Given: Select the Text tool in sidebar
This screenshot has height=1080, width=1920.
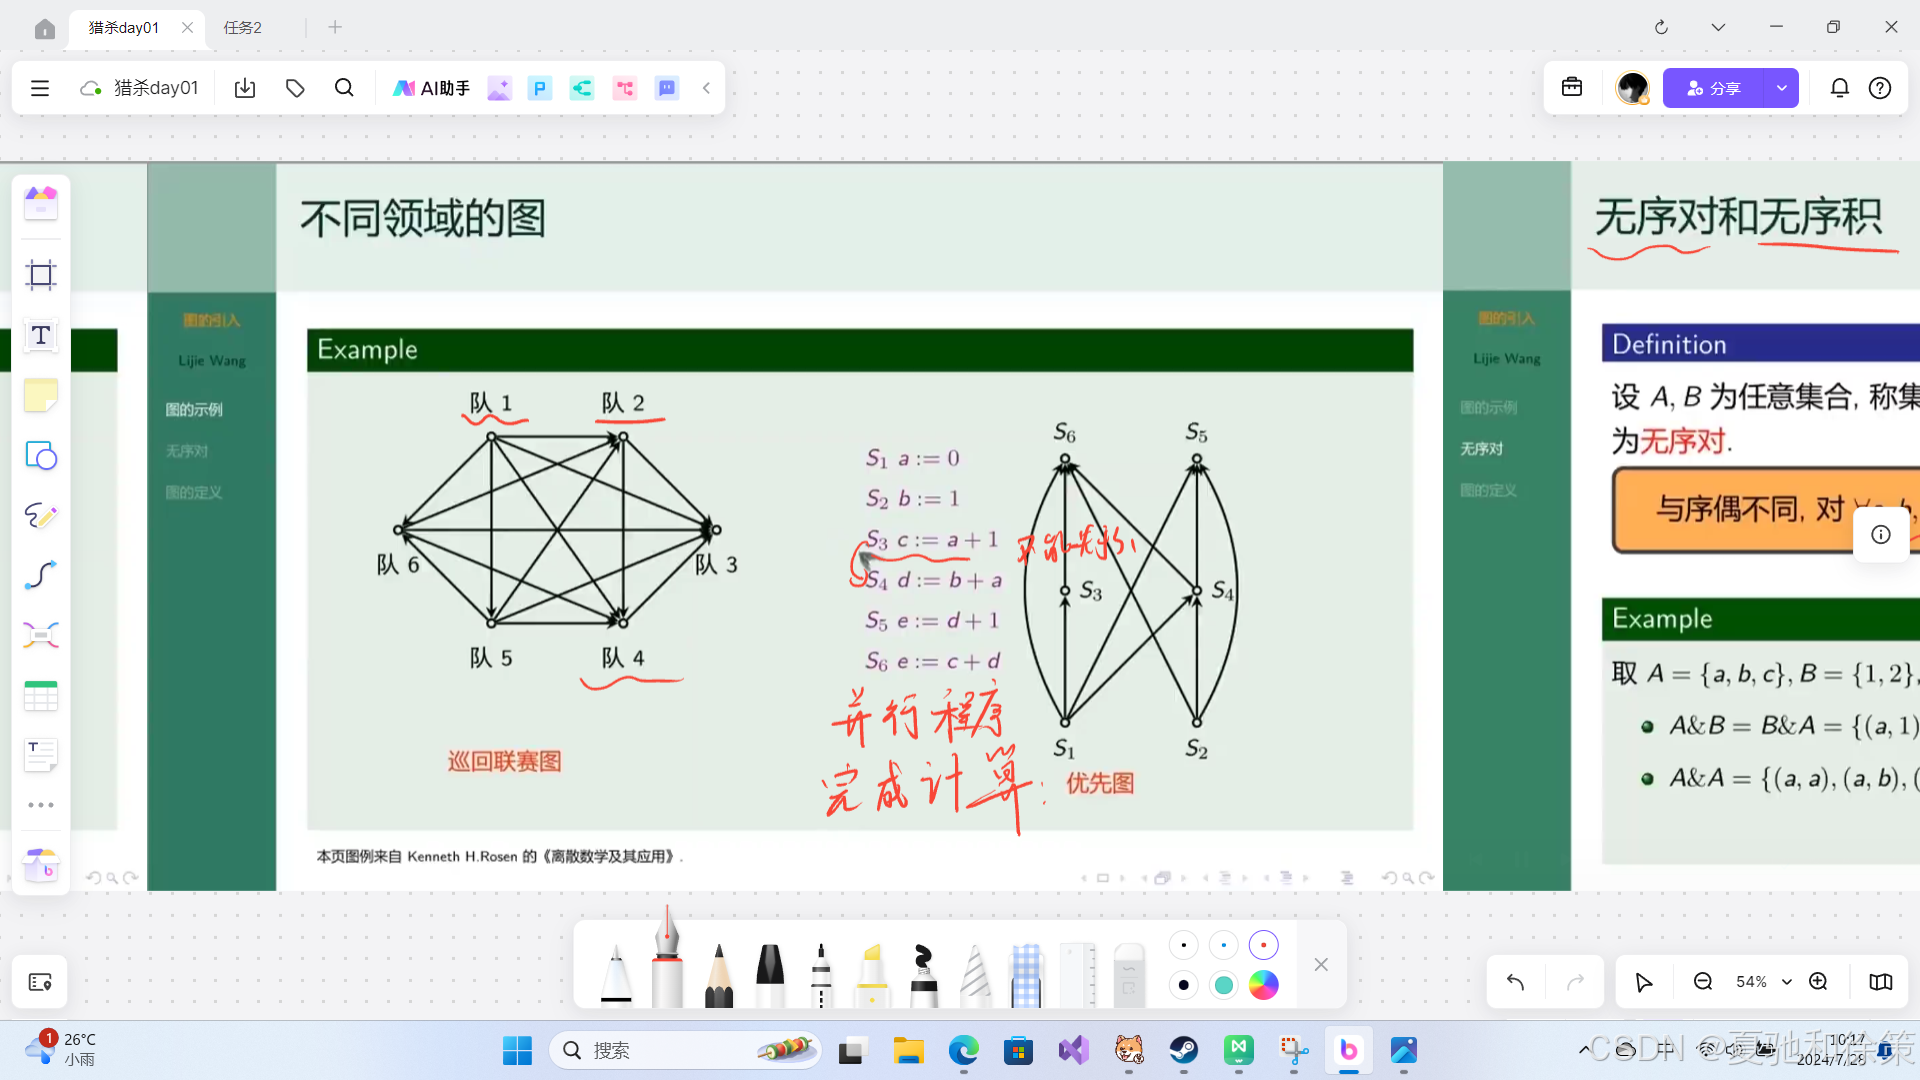Looking at the screenshot, I should coord(41,335).
